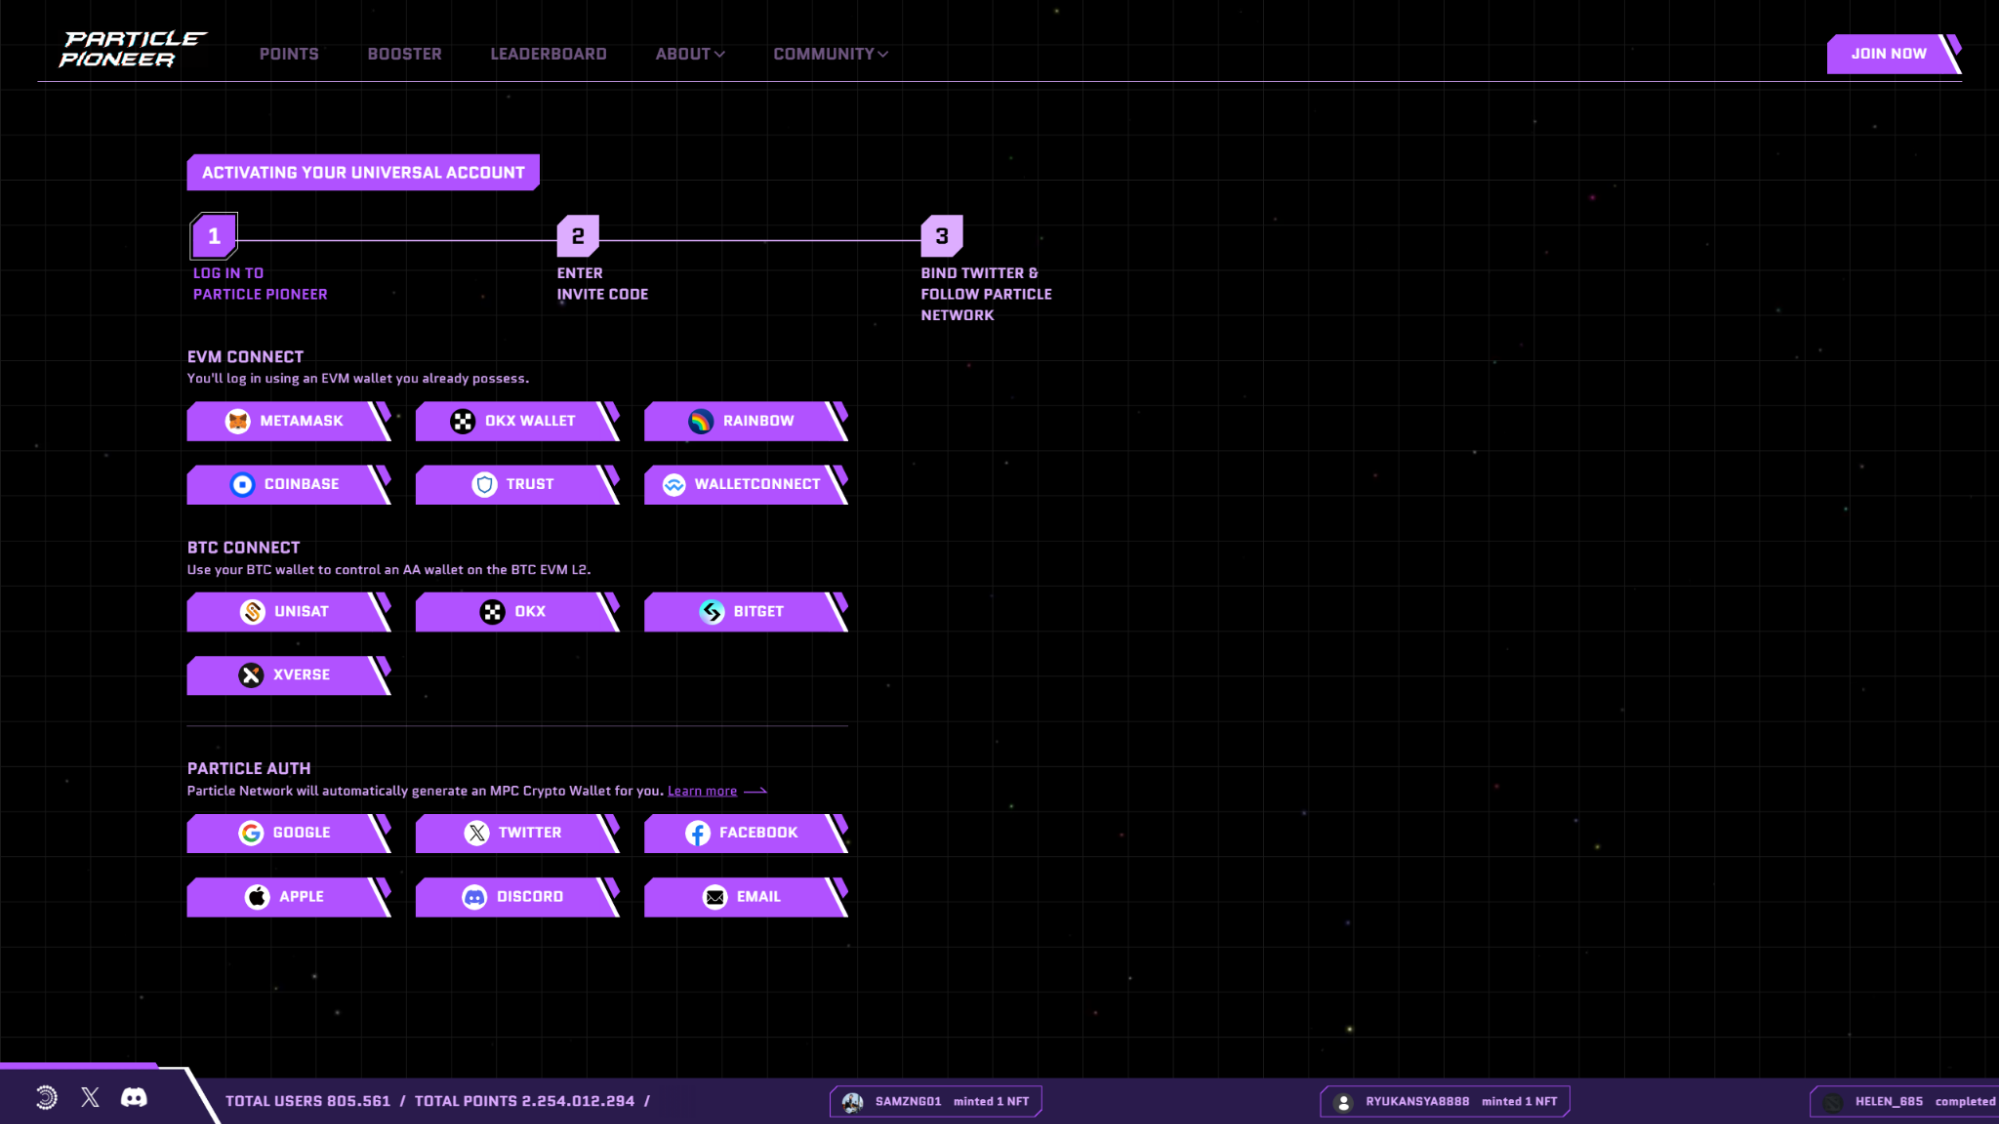This screenshot has height=1125, width=1999.
Task: Log in via Apple
Action: pyautogui.click(x=287, y=896)
